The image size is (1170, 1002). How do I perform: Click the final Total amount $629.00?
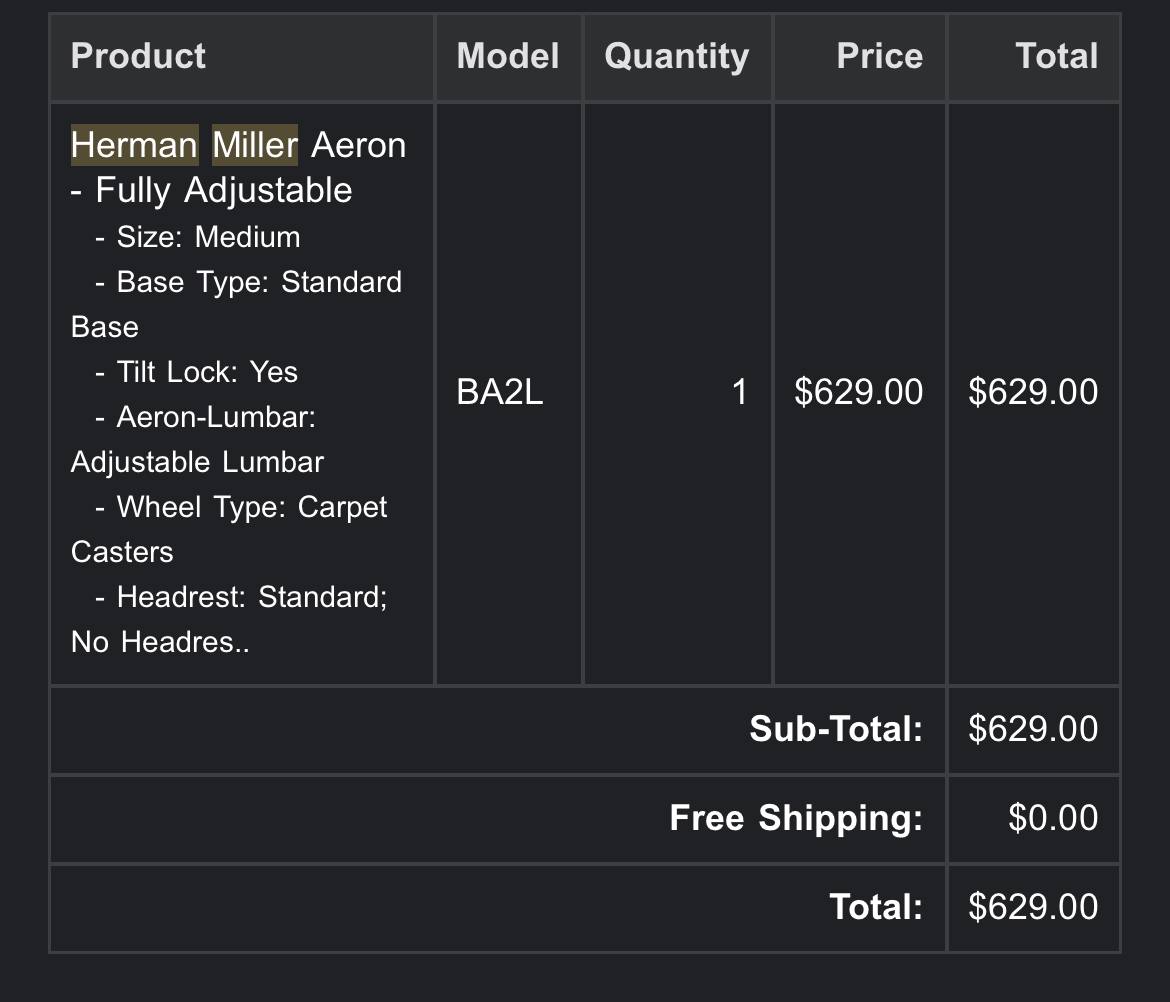pyautogui.click(x=1033, y=907)
